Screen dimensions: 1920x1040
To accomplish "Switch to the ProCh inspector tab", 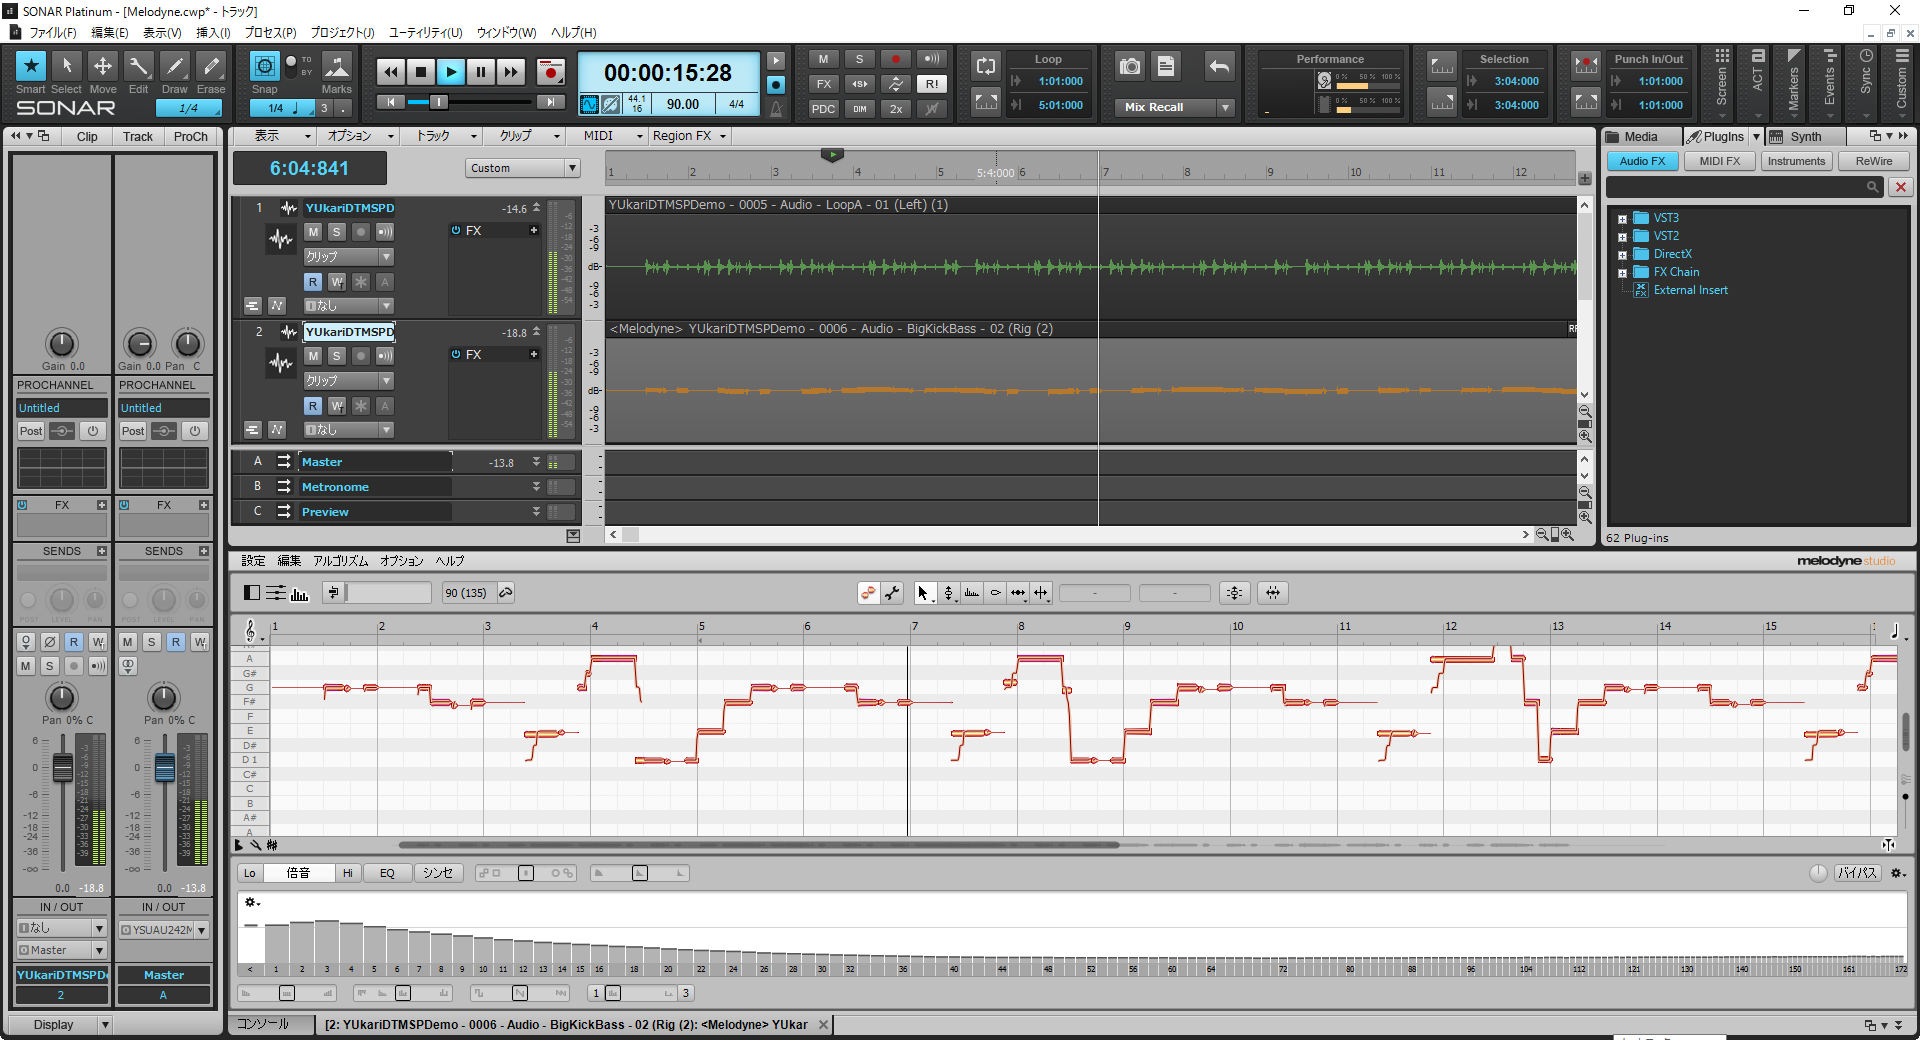I will click(x=190, y=137).
